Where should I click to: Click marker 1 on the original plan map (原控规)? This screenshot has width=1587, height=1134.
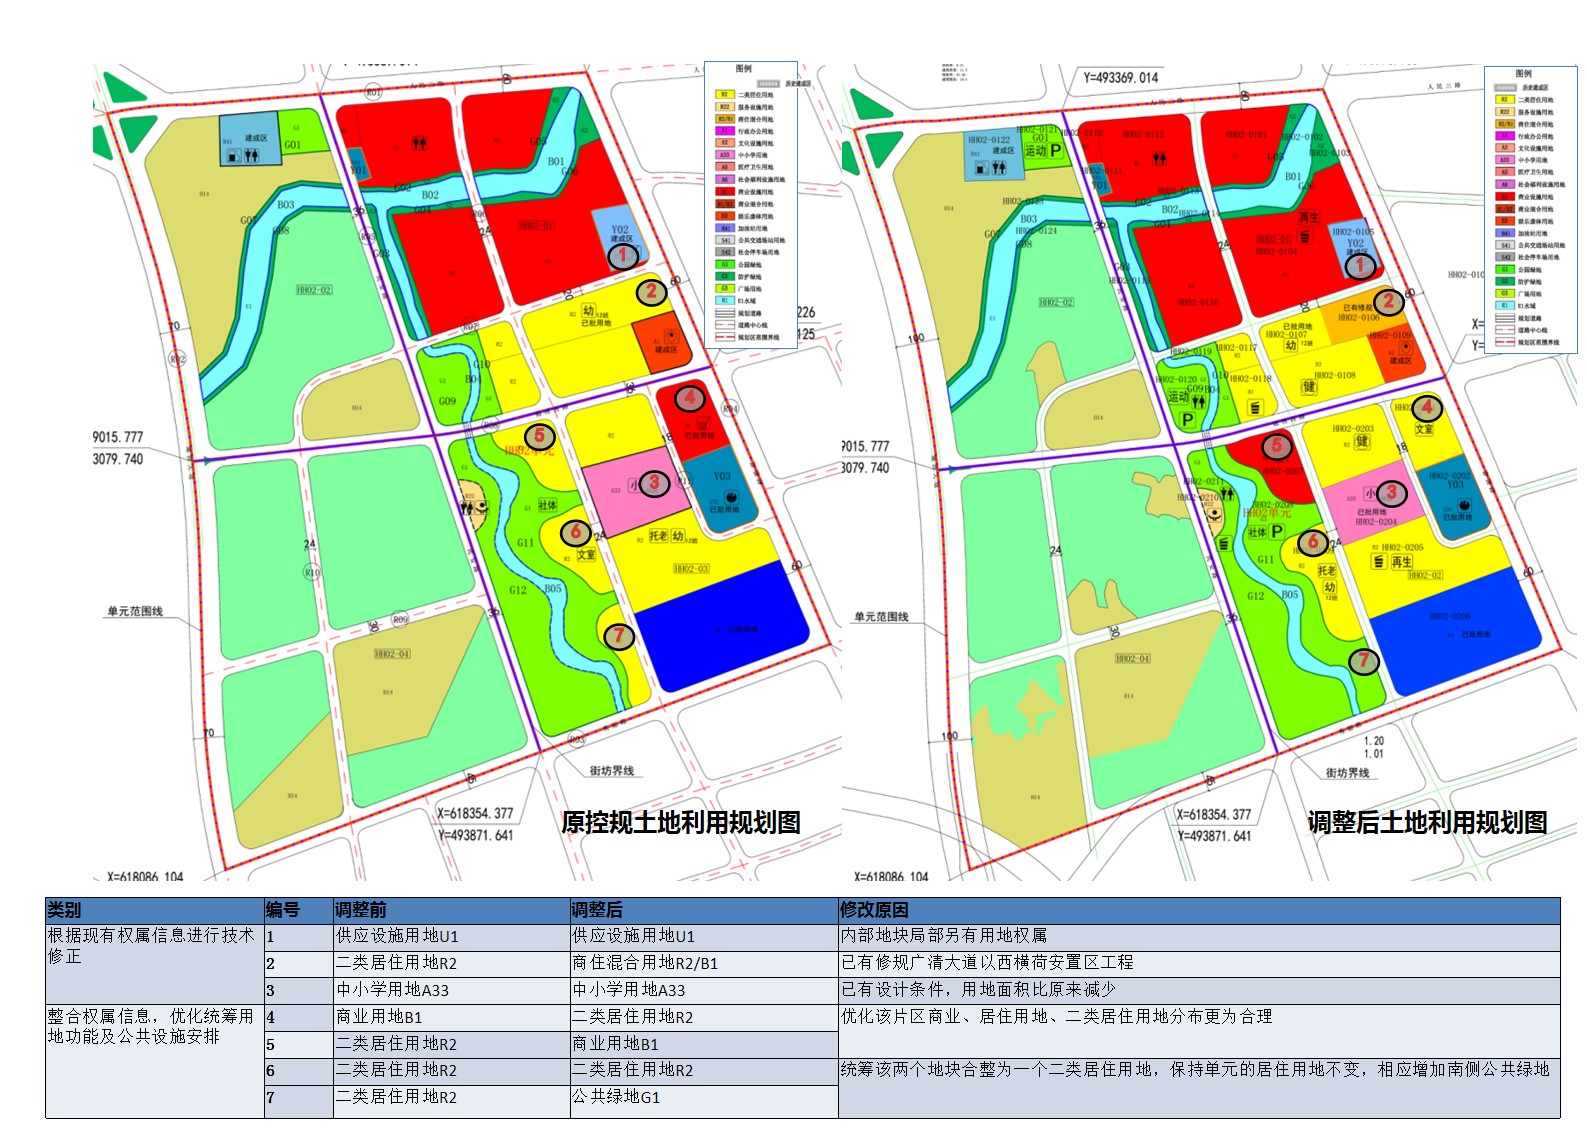(623, 256)
